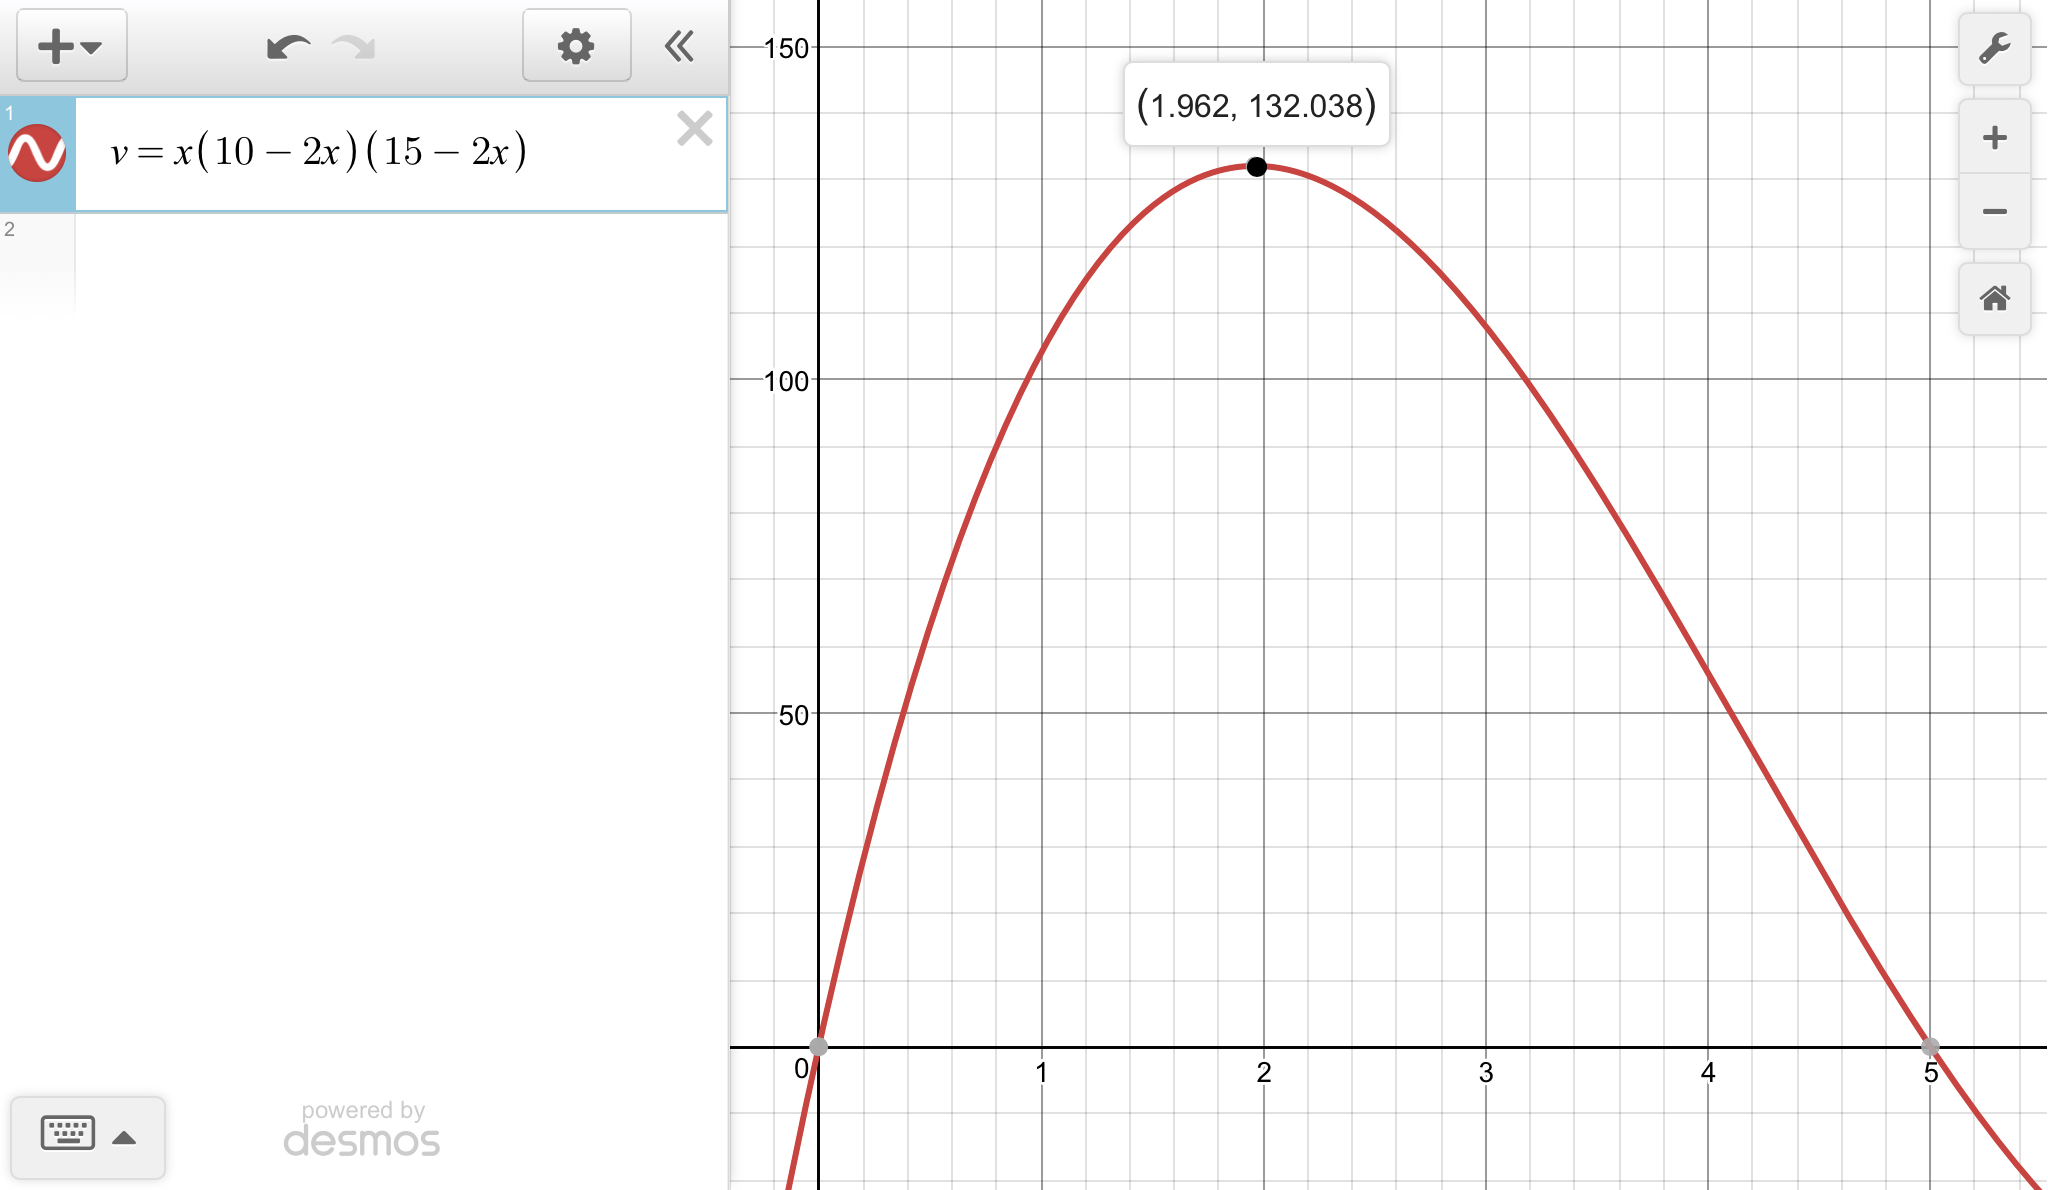
Task: Expand keyboard panel with the up arrow
Action: pos(124,1137)
